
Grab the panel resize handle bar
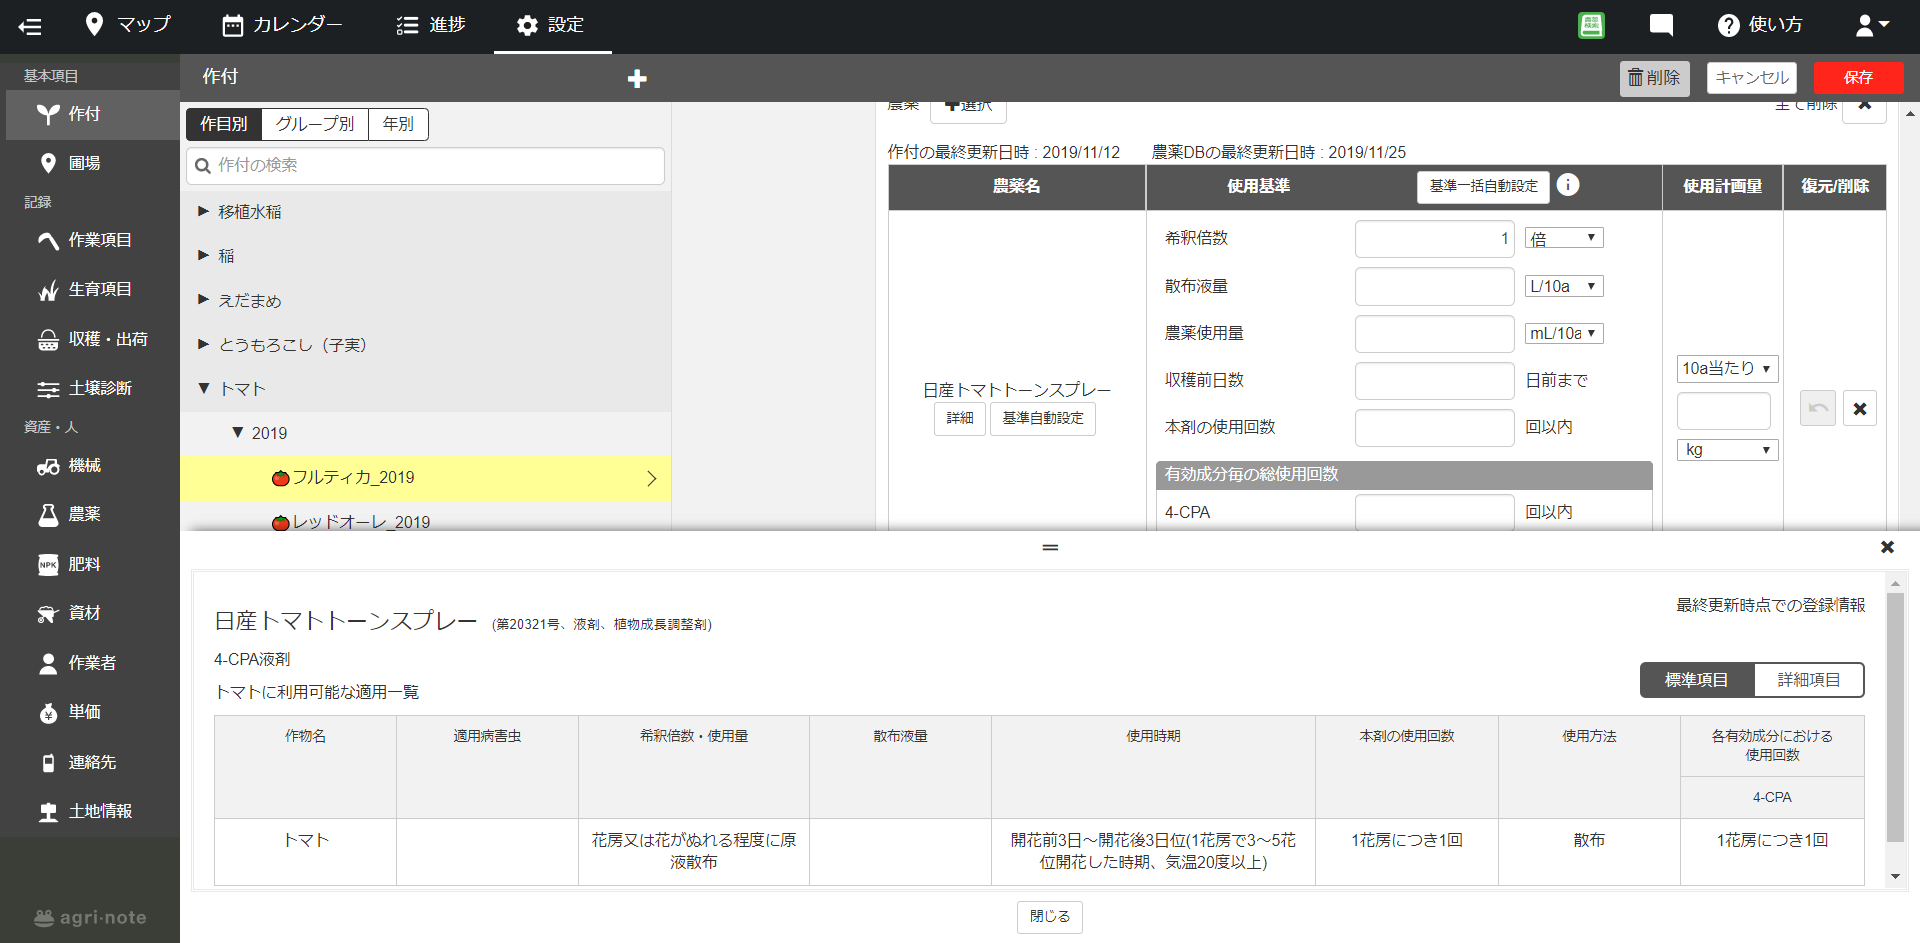[1050, 547]
